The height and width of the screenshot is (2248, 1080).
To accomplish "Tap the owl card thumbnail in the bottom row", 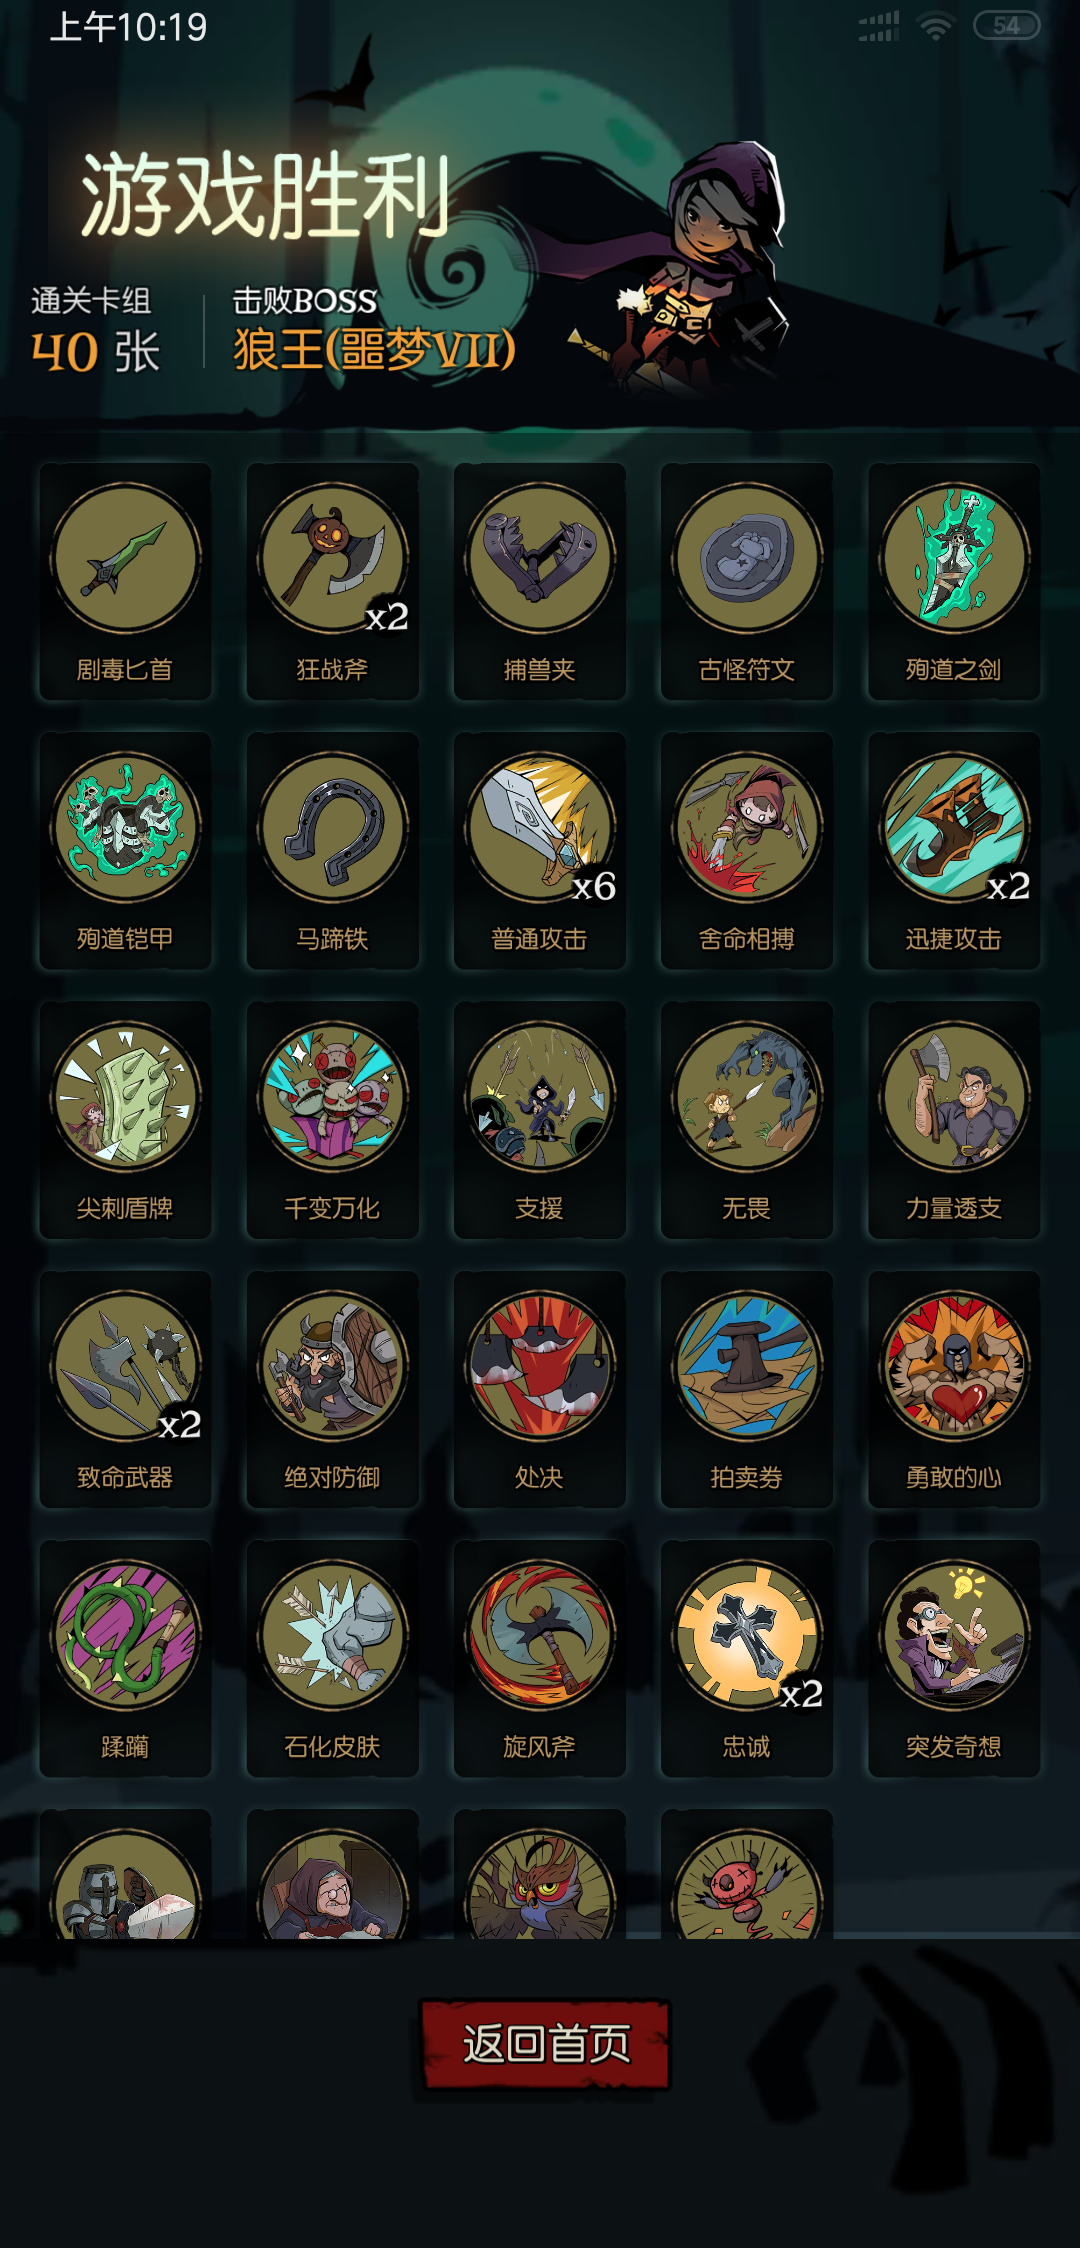I will (540, 1874).
